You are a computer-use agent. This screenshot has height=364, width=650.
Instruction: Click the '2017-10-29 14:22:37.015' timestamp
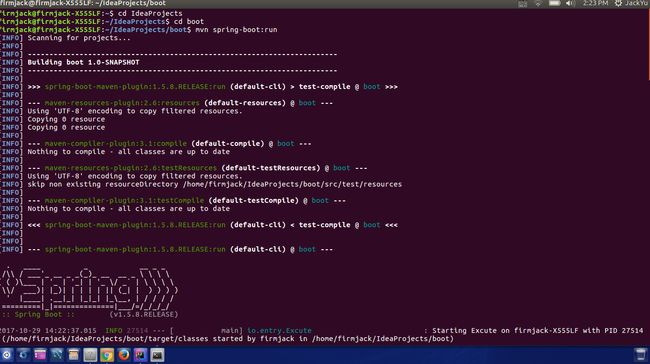tap(48, 330)
